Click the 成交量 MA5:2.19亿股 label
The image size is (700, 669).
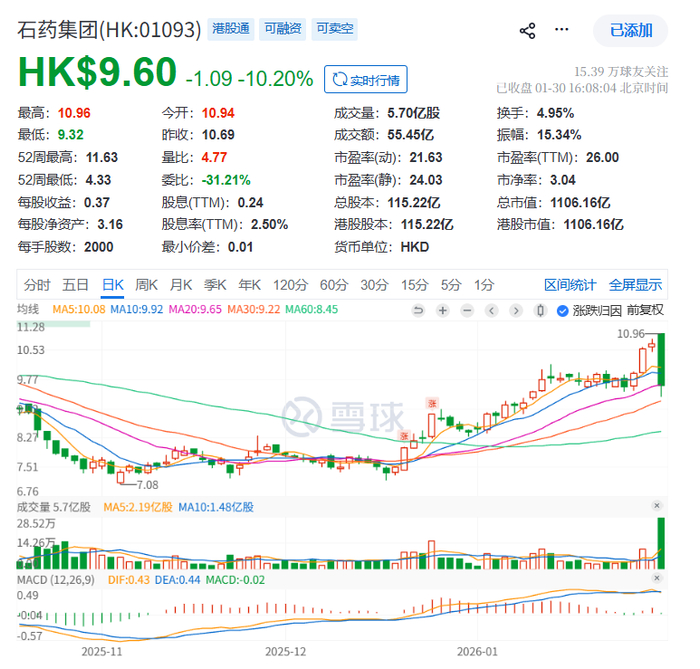tap(138, 507)
